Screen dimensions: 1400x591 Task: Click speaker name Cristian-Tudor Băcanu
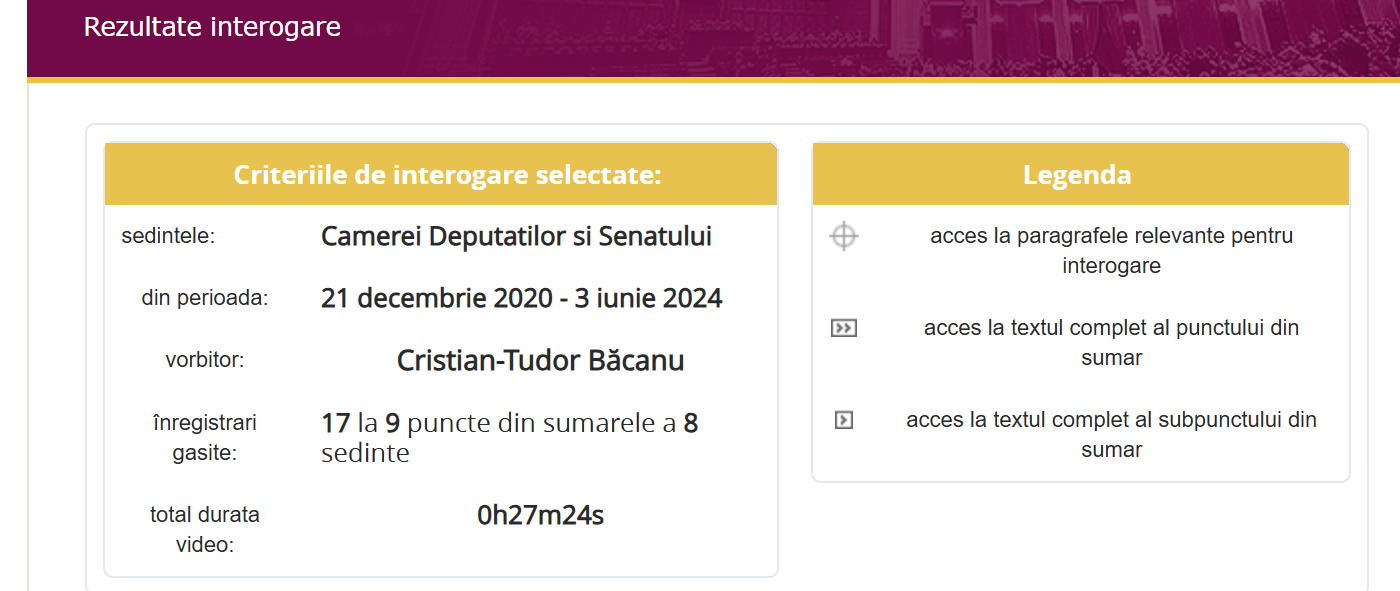(x=541, y=360)
